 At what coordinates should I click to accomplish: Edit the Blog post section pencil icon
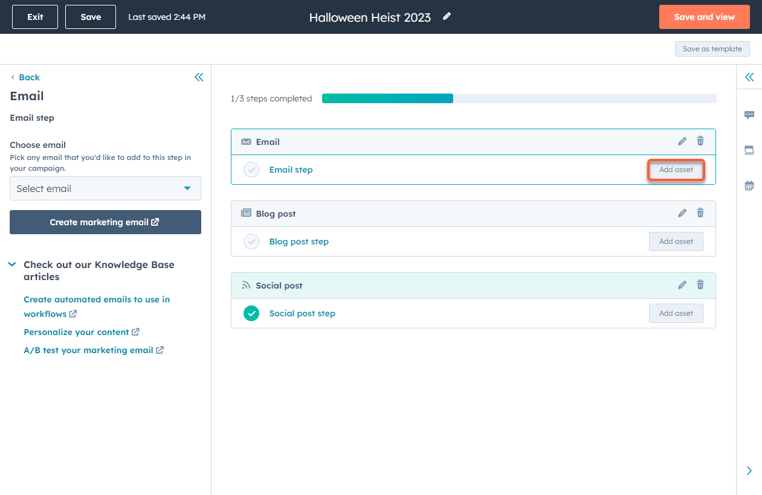(x=682, y=213)
